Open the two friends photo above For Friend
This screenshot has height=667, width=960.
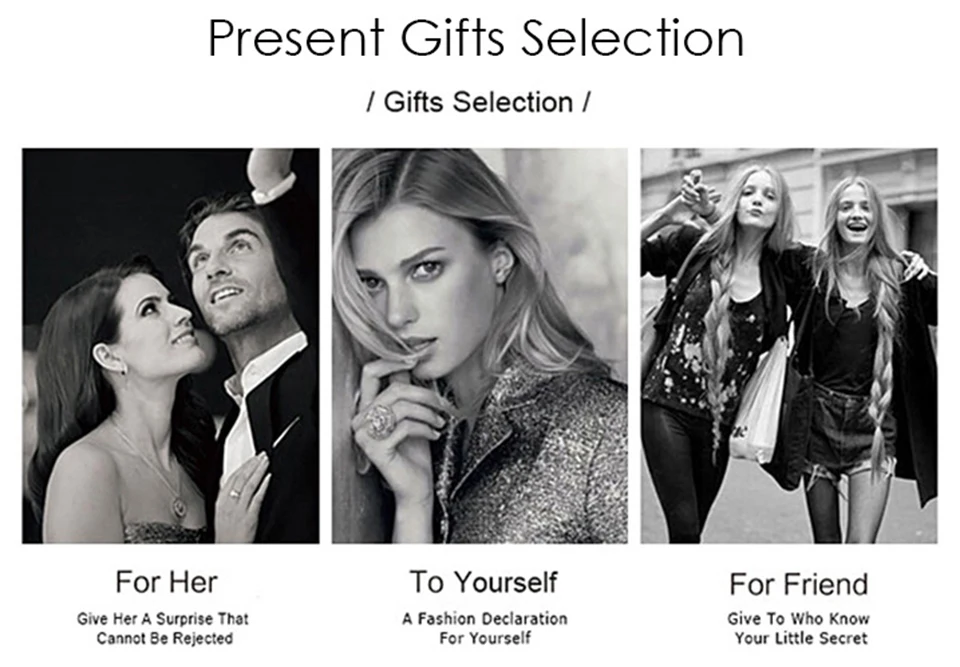point(789,346)
